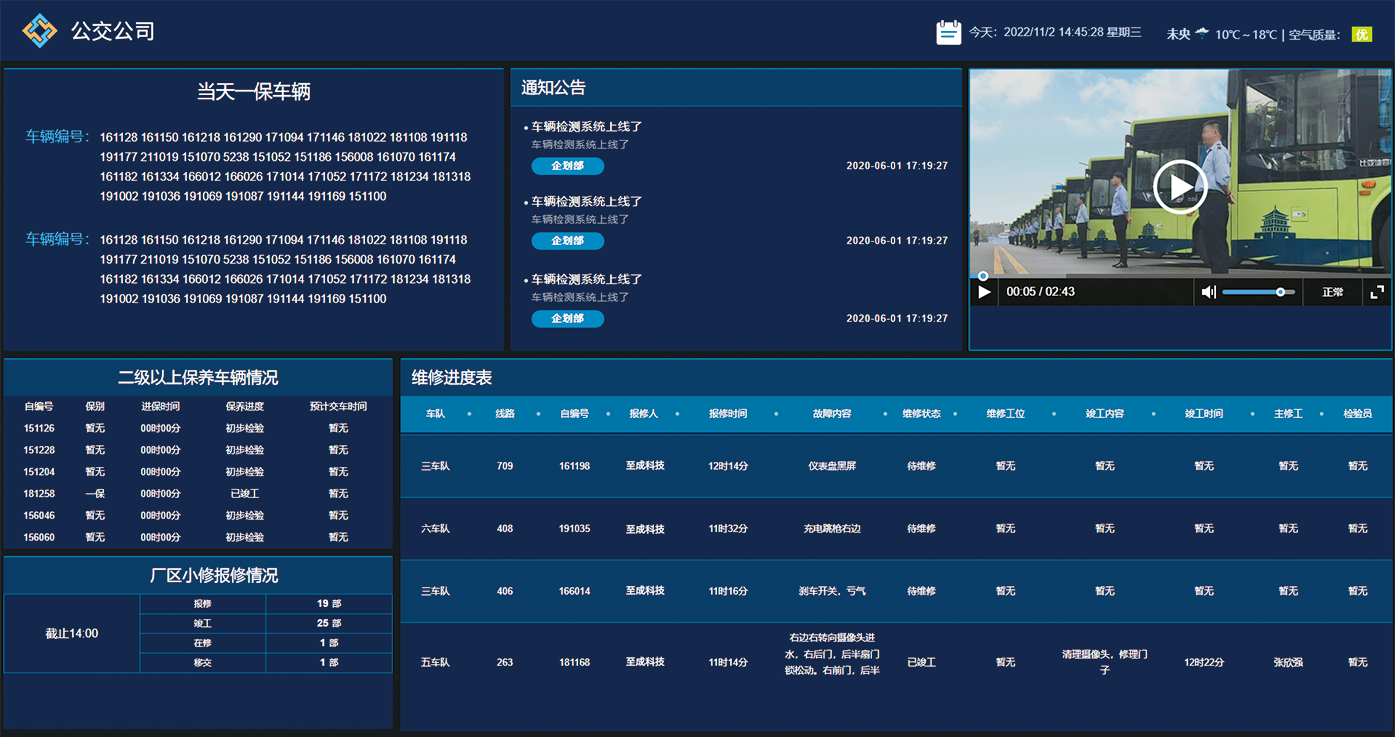This screenshot has height=737, width=1395.
Task: Click the 维修状态 column header
Action: 921,414
